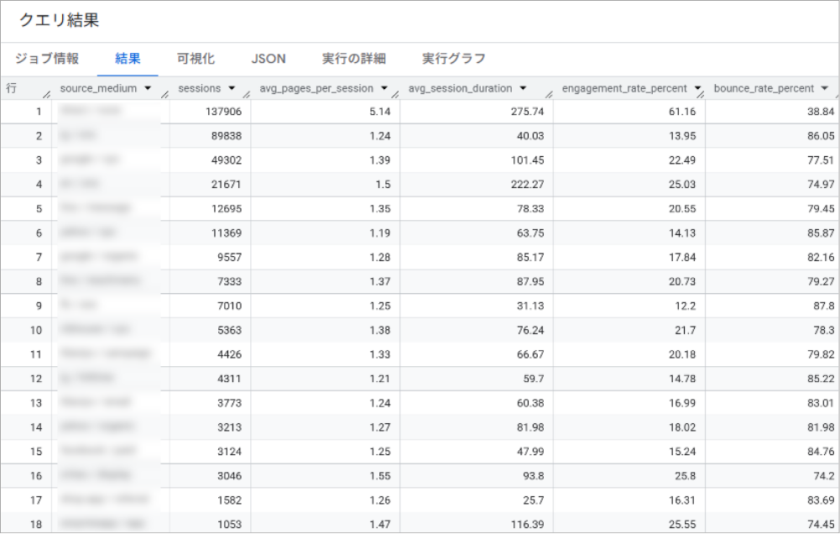
Task: Switch to the JSON tab
Action: click(268, 59)
